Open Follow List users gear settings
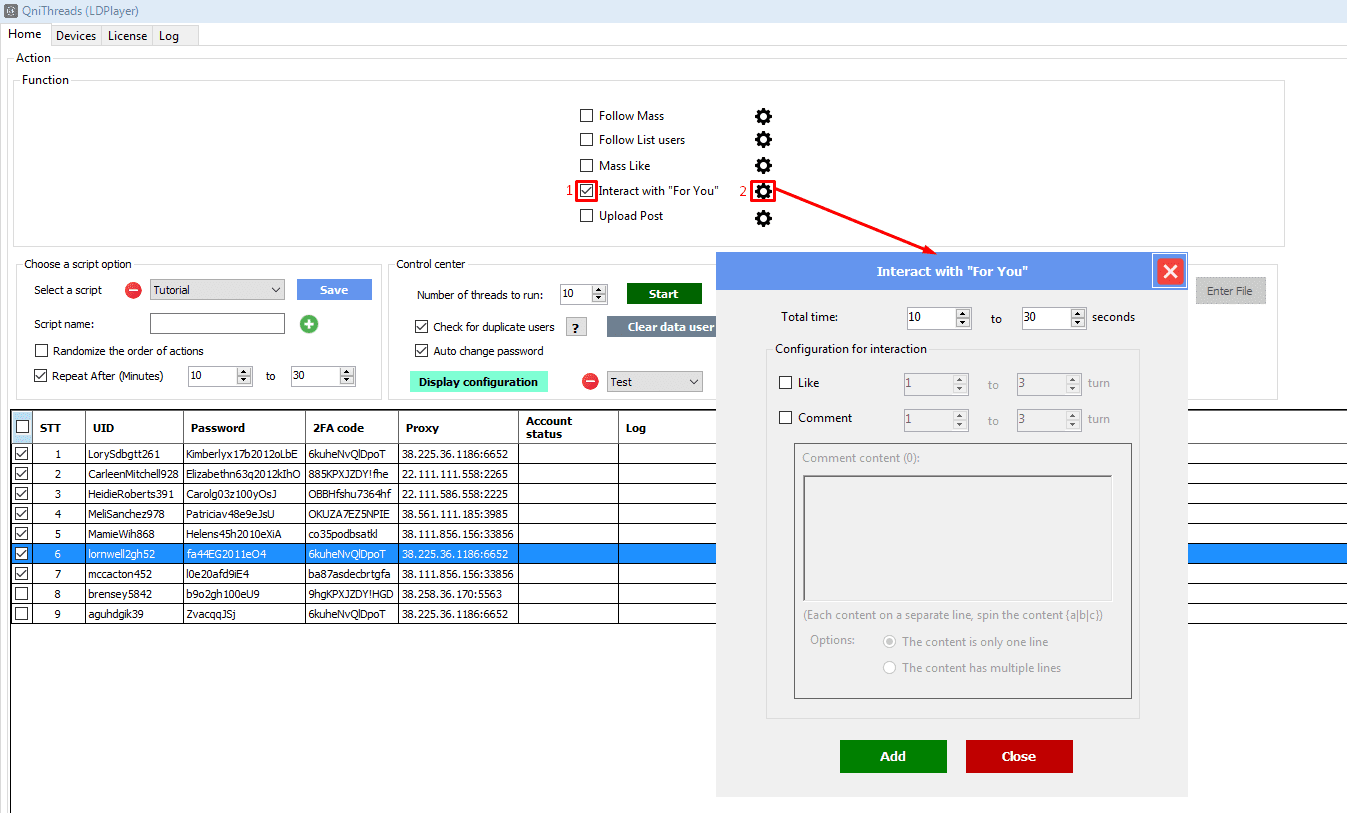Screen dimensions: 1347x813 point(763,140)
